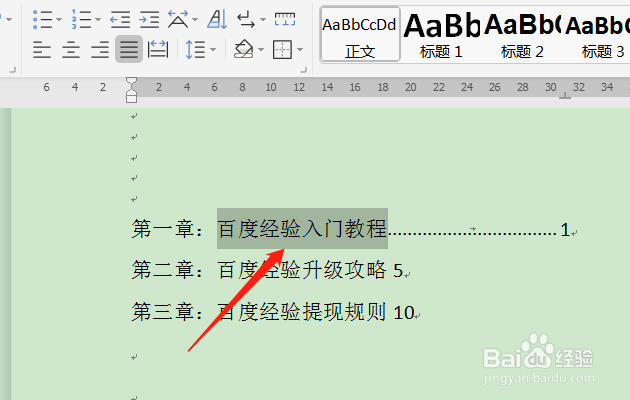The image size is (630, 400).
Task: Open the bullet style dropdown arrow
Action: [x=59, y=19]
